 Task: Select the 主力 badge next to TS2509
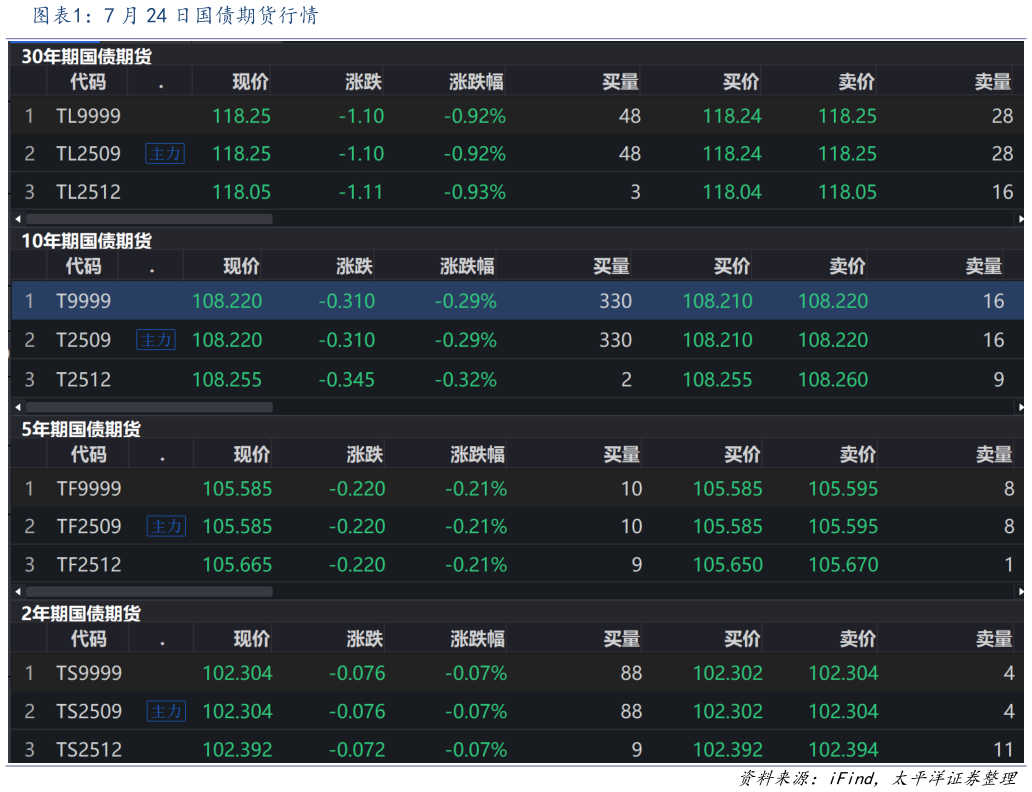tap(166, 711)
